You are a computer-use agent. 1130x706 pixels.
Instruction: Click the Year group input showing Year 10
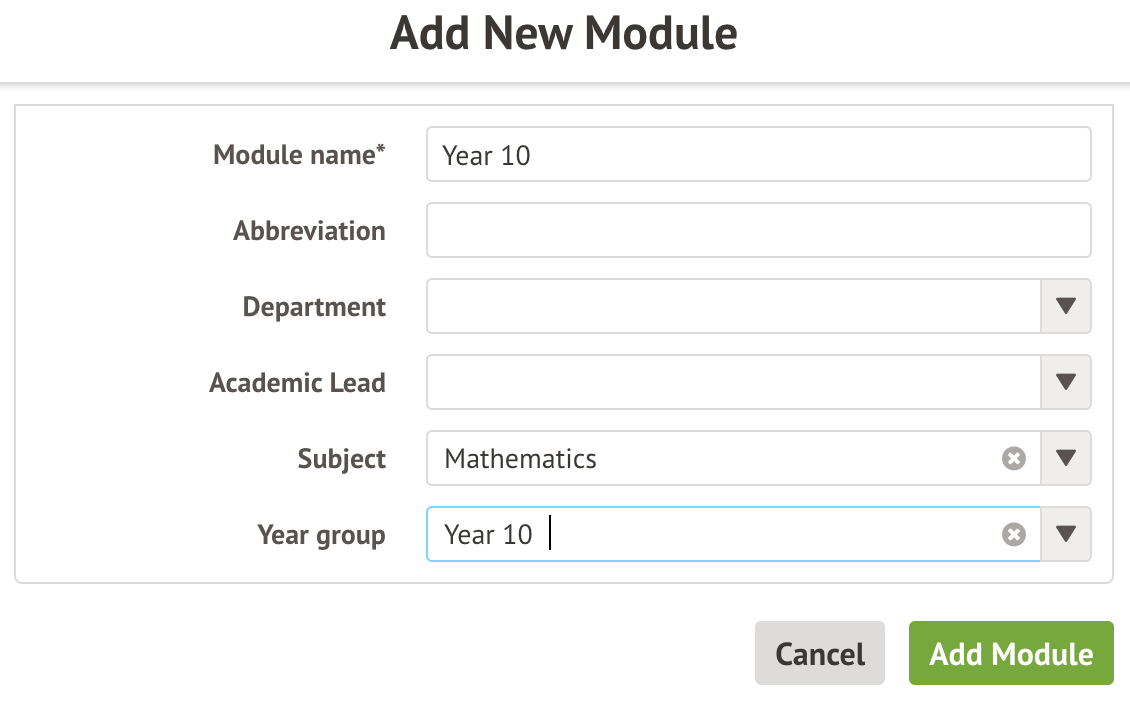point(700,534)
